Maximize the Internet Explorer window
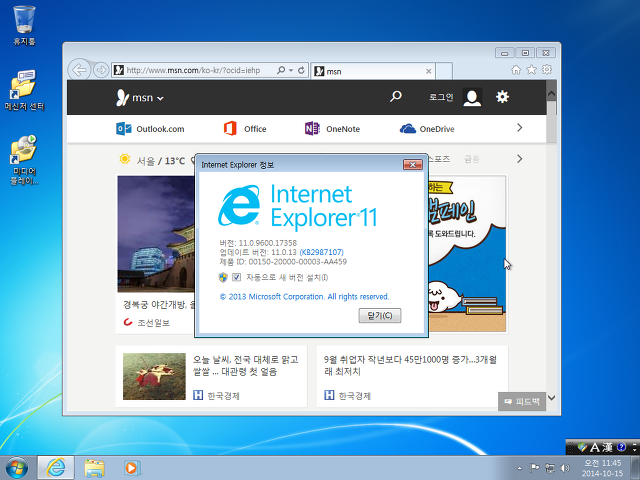This screenshot has height=480, width=640. (x=525, y=53)
